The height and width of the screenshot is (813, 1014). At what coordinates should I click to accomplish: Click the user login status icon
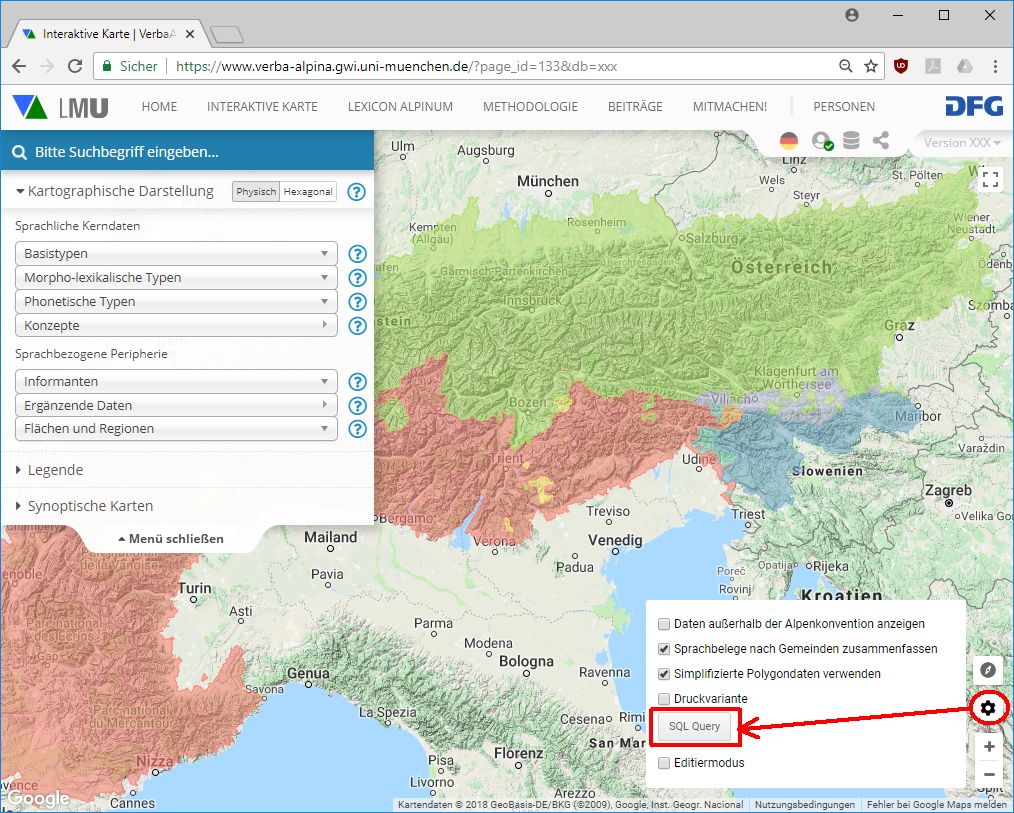tap(822, 141)
